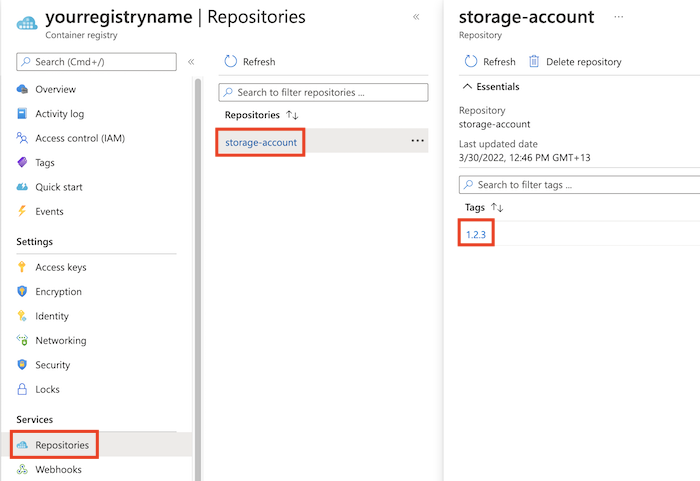Image resolution: width=700 pixels, height=481 pixels.
Task: Open the Overview page
Action: pos(56,89)
